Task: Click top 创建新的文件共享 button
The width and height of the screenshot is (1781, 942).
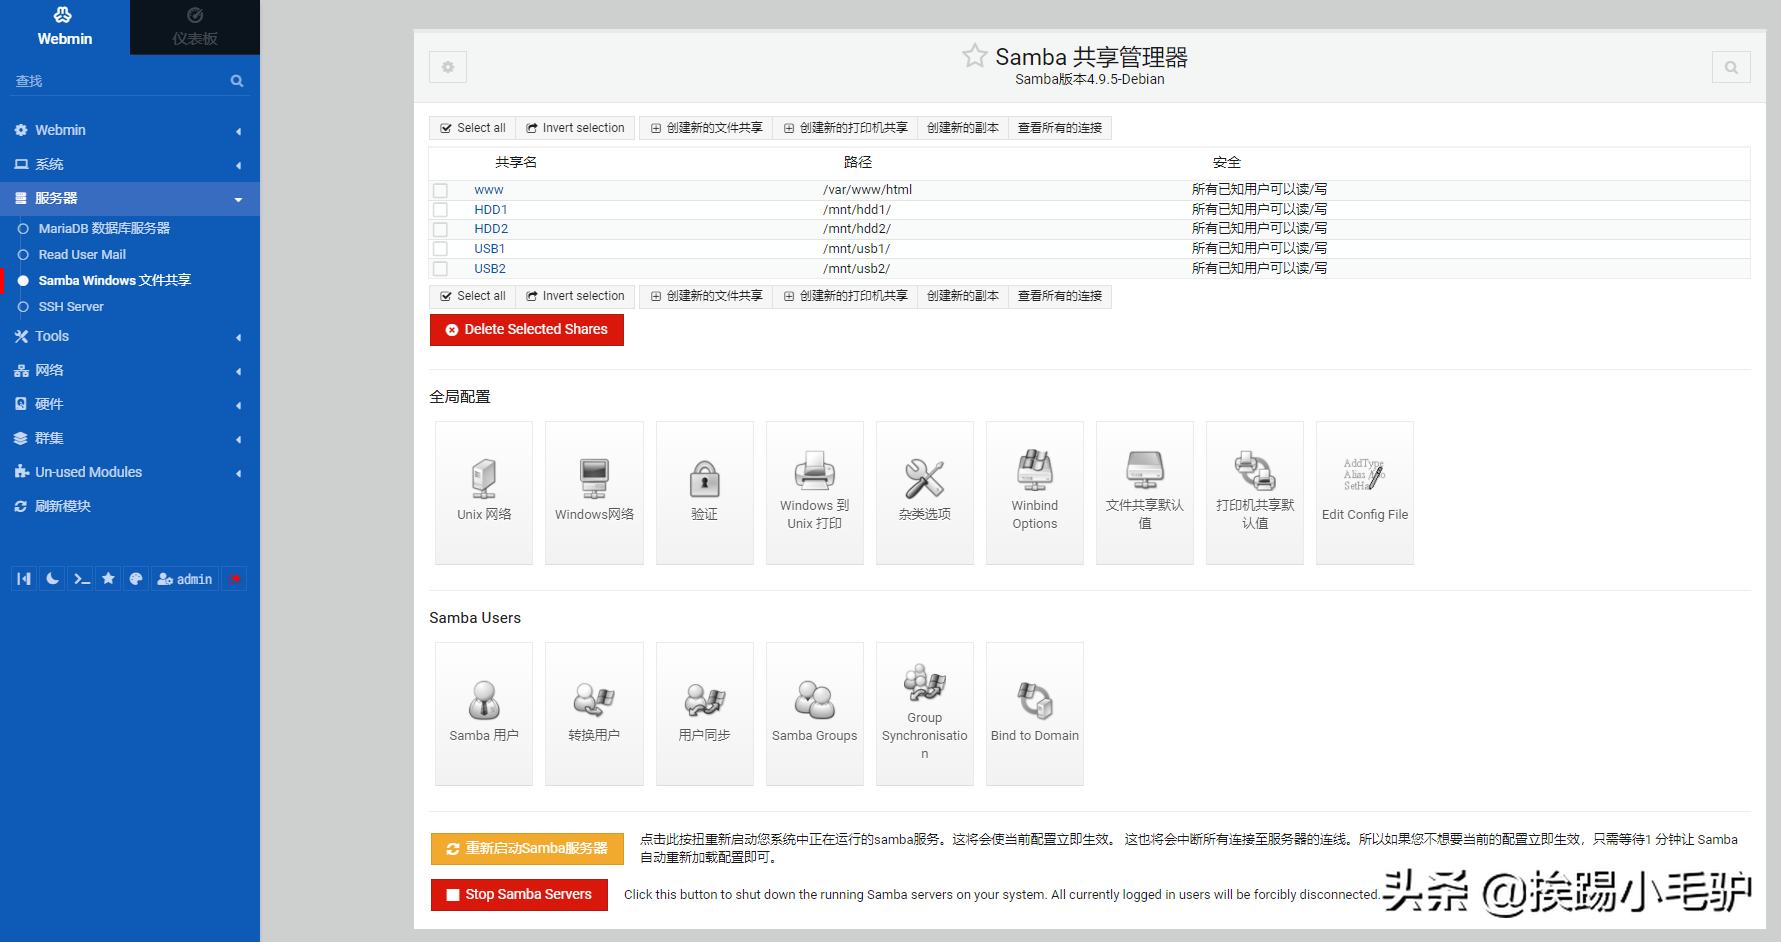Action: [x=706, y=128]
